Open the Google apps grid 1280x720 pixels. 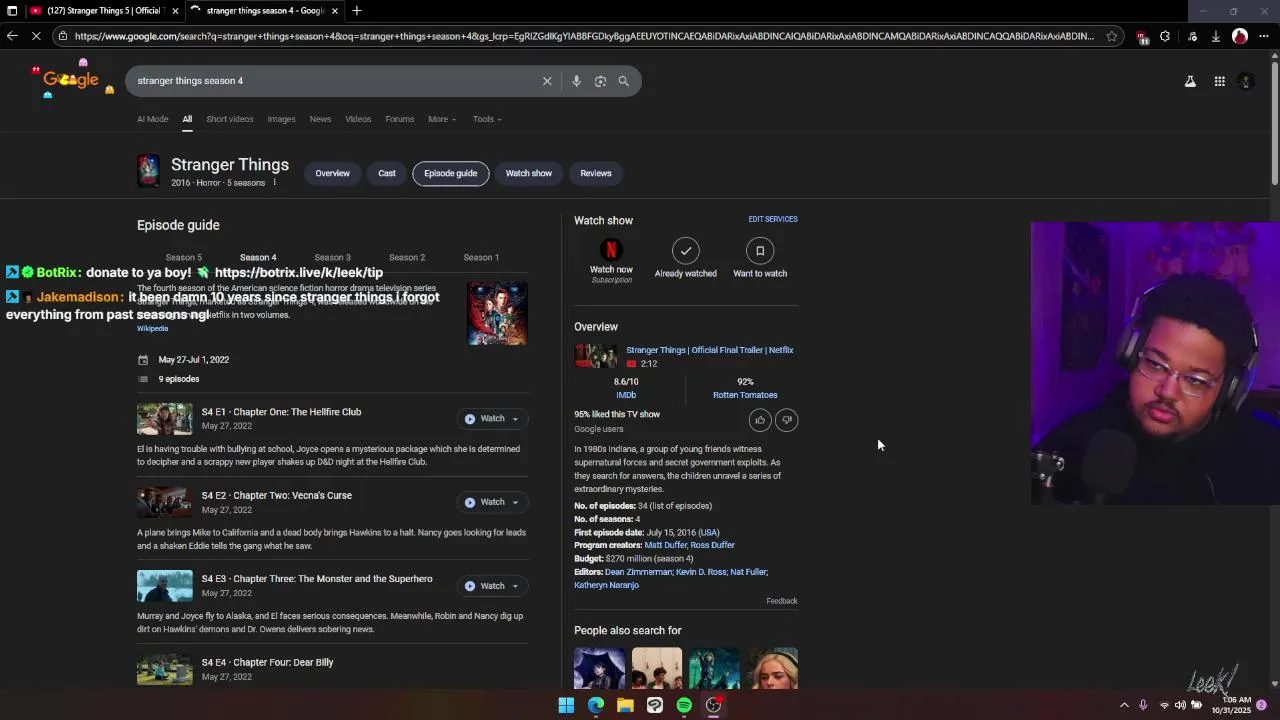click(x=1220, y=81)
